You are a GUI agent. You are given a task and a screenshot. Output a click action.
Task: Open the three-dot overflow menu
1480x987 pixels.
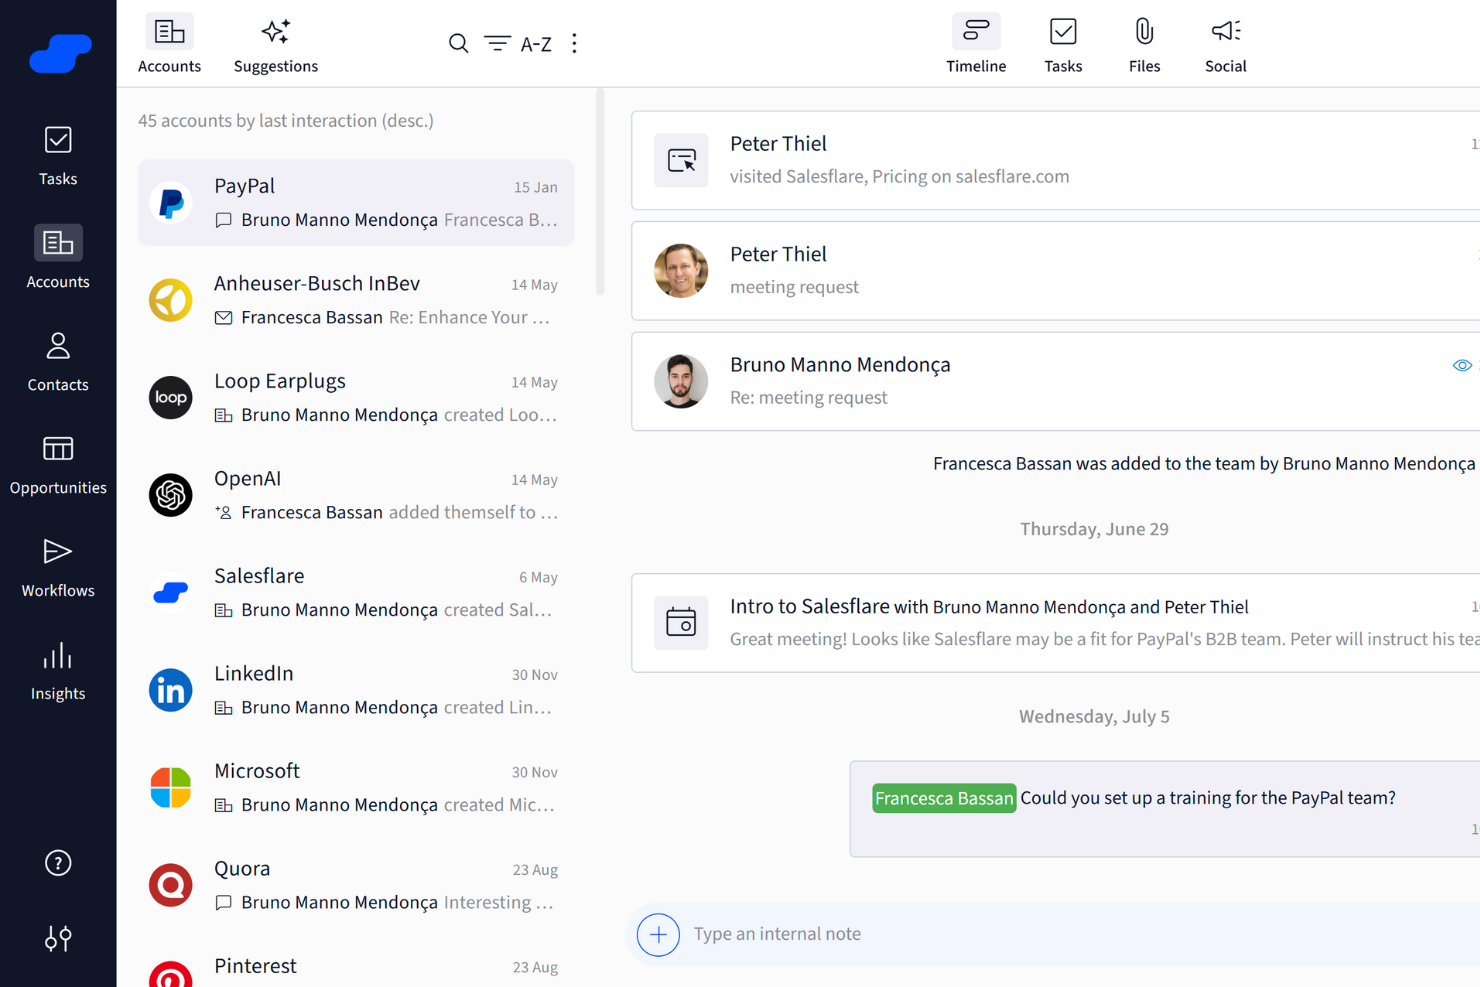tap(574, 43)
